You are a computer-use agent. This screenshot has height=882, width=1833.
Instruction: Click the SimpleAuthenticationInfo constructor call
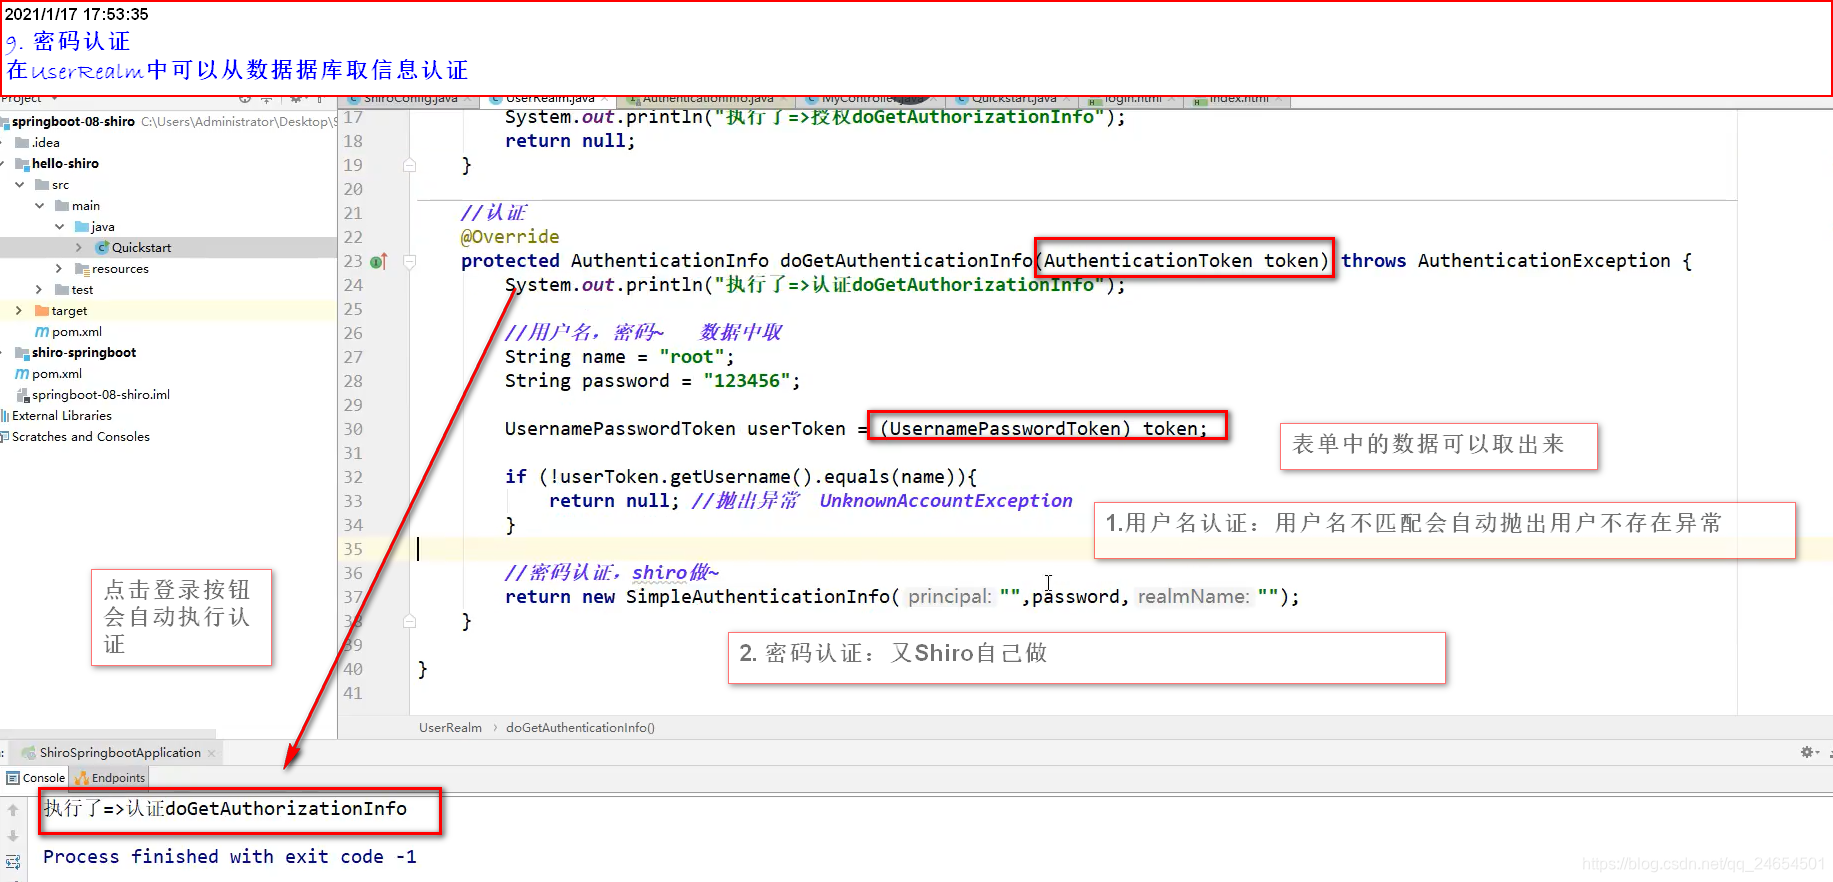click(757, 597)
